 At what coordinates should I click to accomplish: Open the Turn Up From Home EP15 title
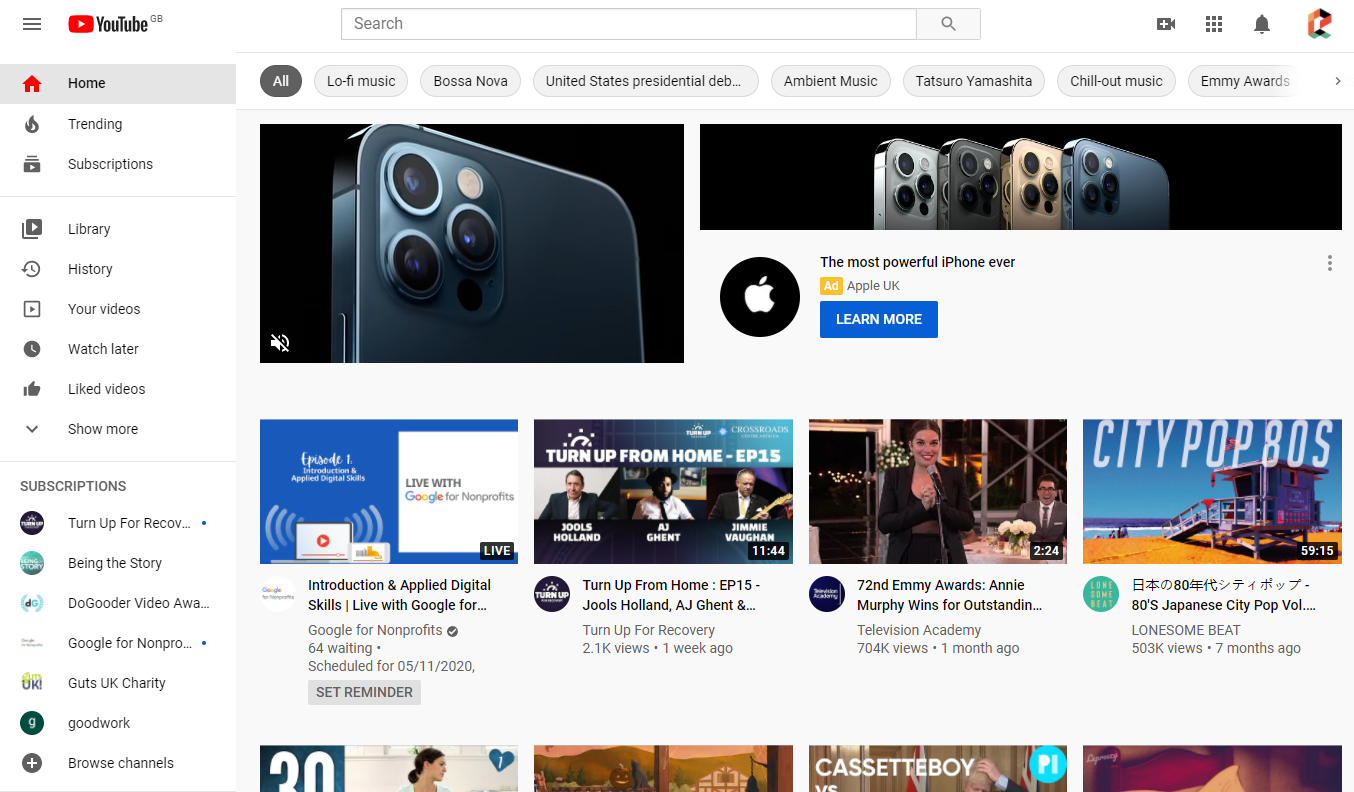pos(672,595)
